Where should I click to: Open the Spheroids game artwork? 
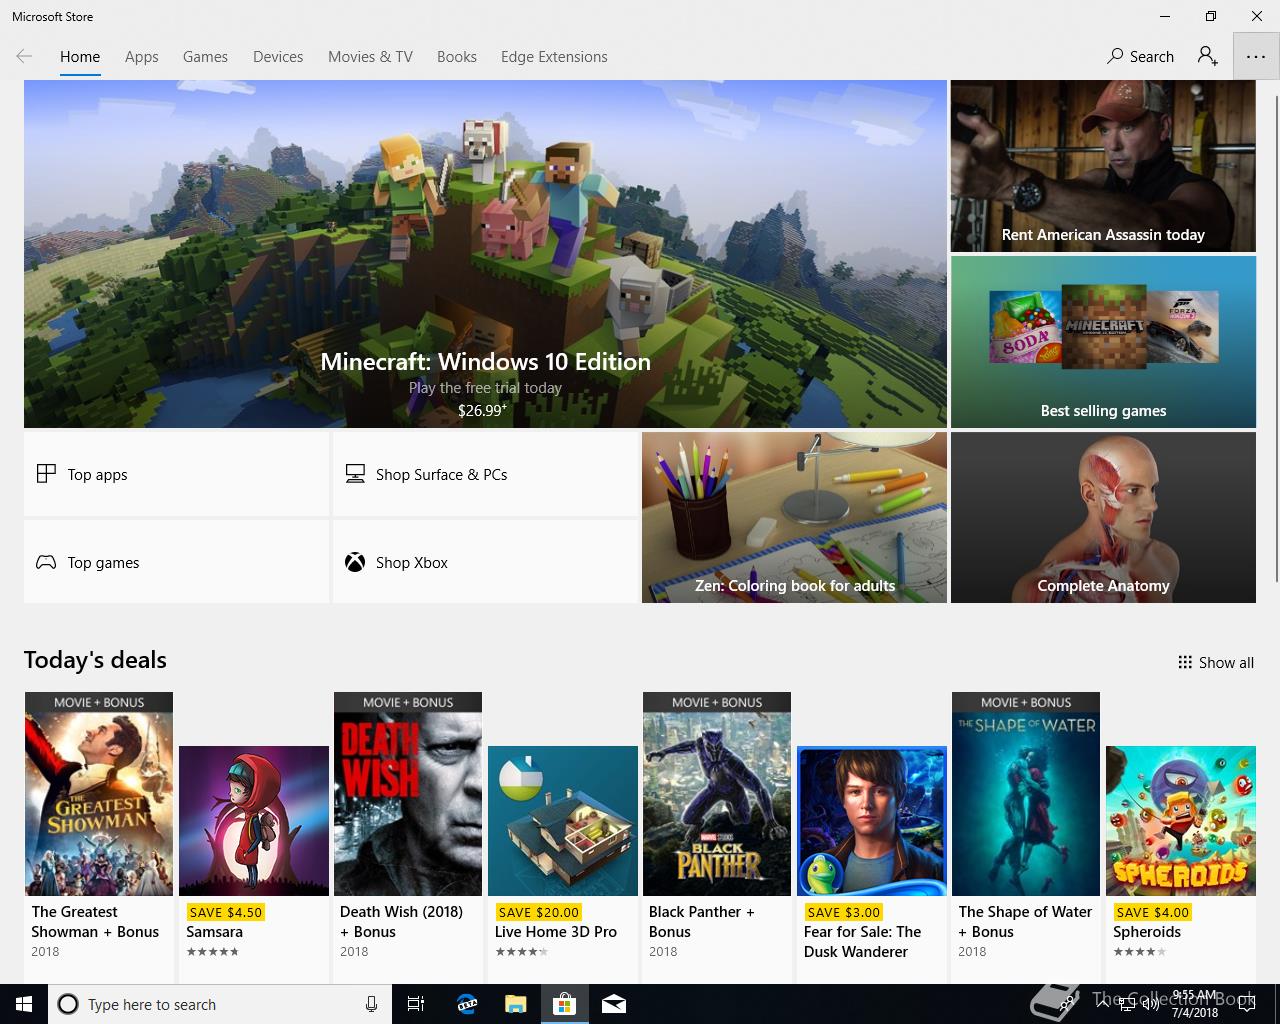coord(1181,821)
